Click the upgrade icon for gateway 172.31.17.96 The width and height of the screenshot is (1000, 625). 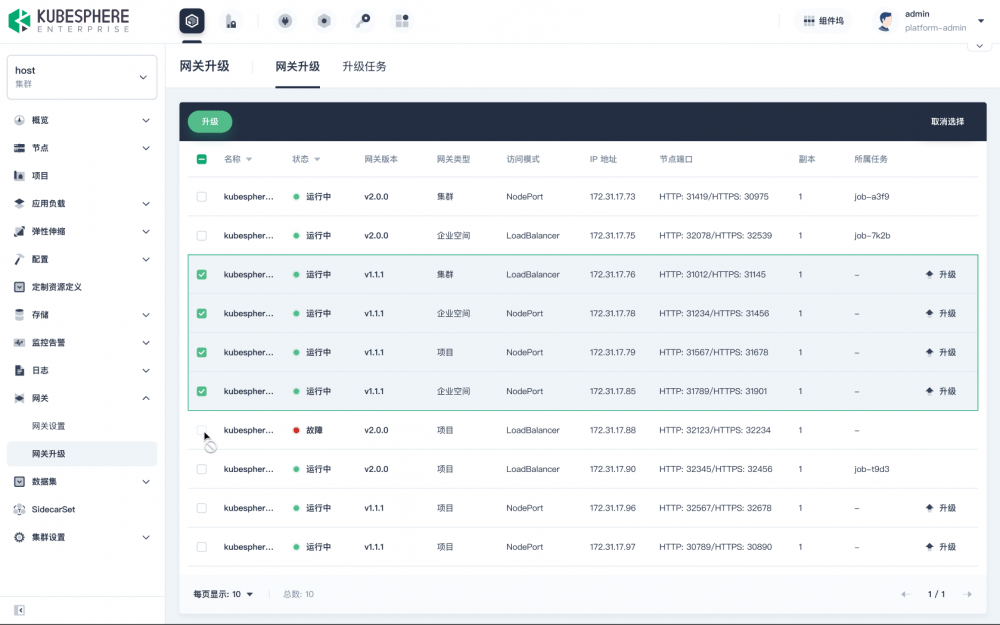tap(940, 508)
